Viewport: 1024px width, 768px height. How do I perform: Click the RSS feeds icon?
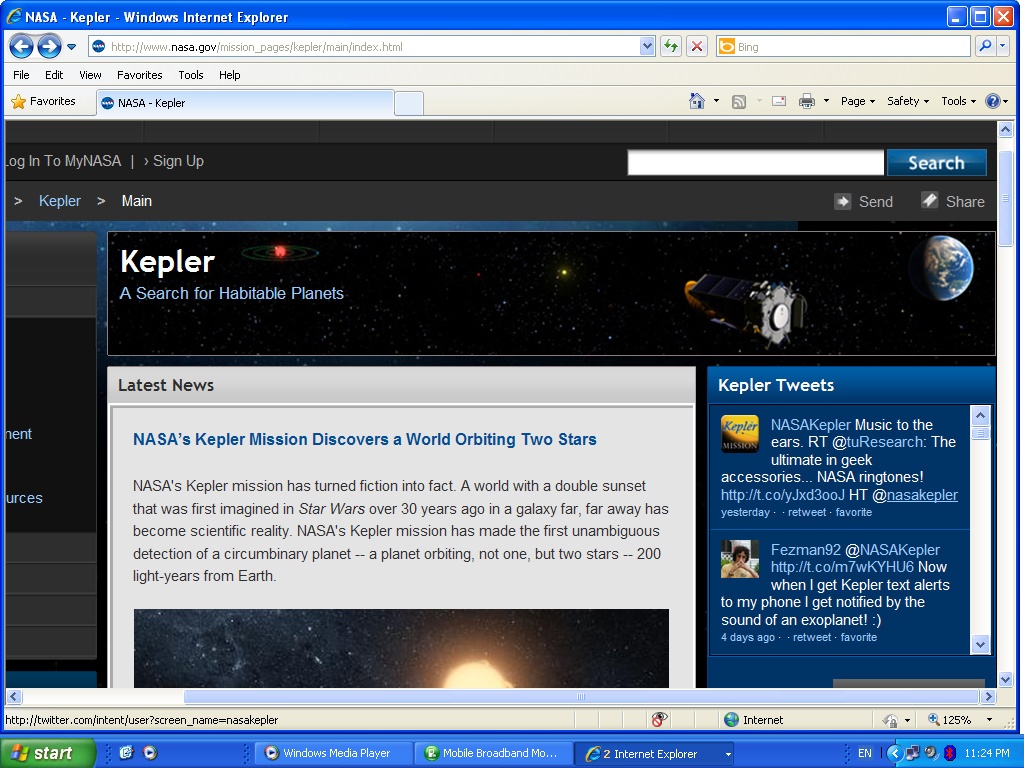739,101
